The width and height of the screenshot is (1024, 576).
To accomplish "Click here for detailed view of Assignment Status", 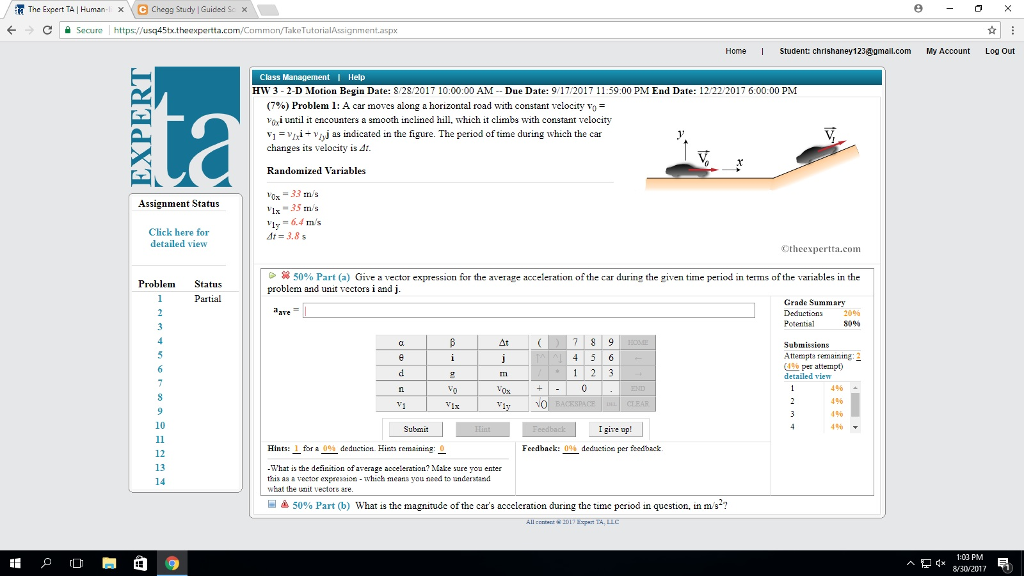I will pyautogui.click(x=178, y=238).
